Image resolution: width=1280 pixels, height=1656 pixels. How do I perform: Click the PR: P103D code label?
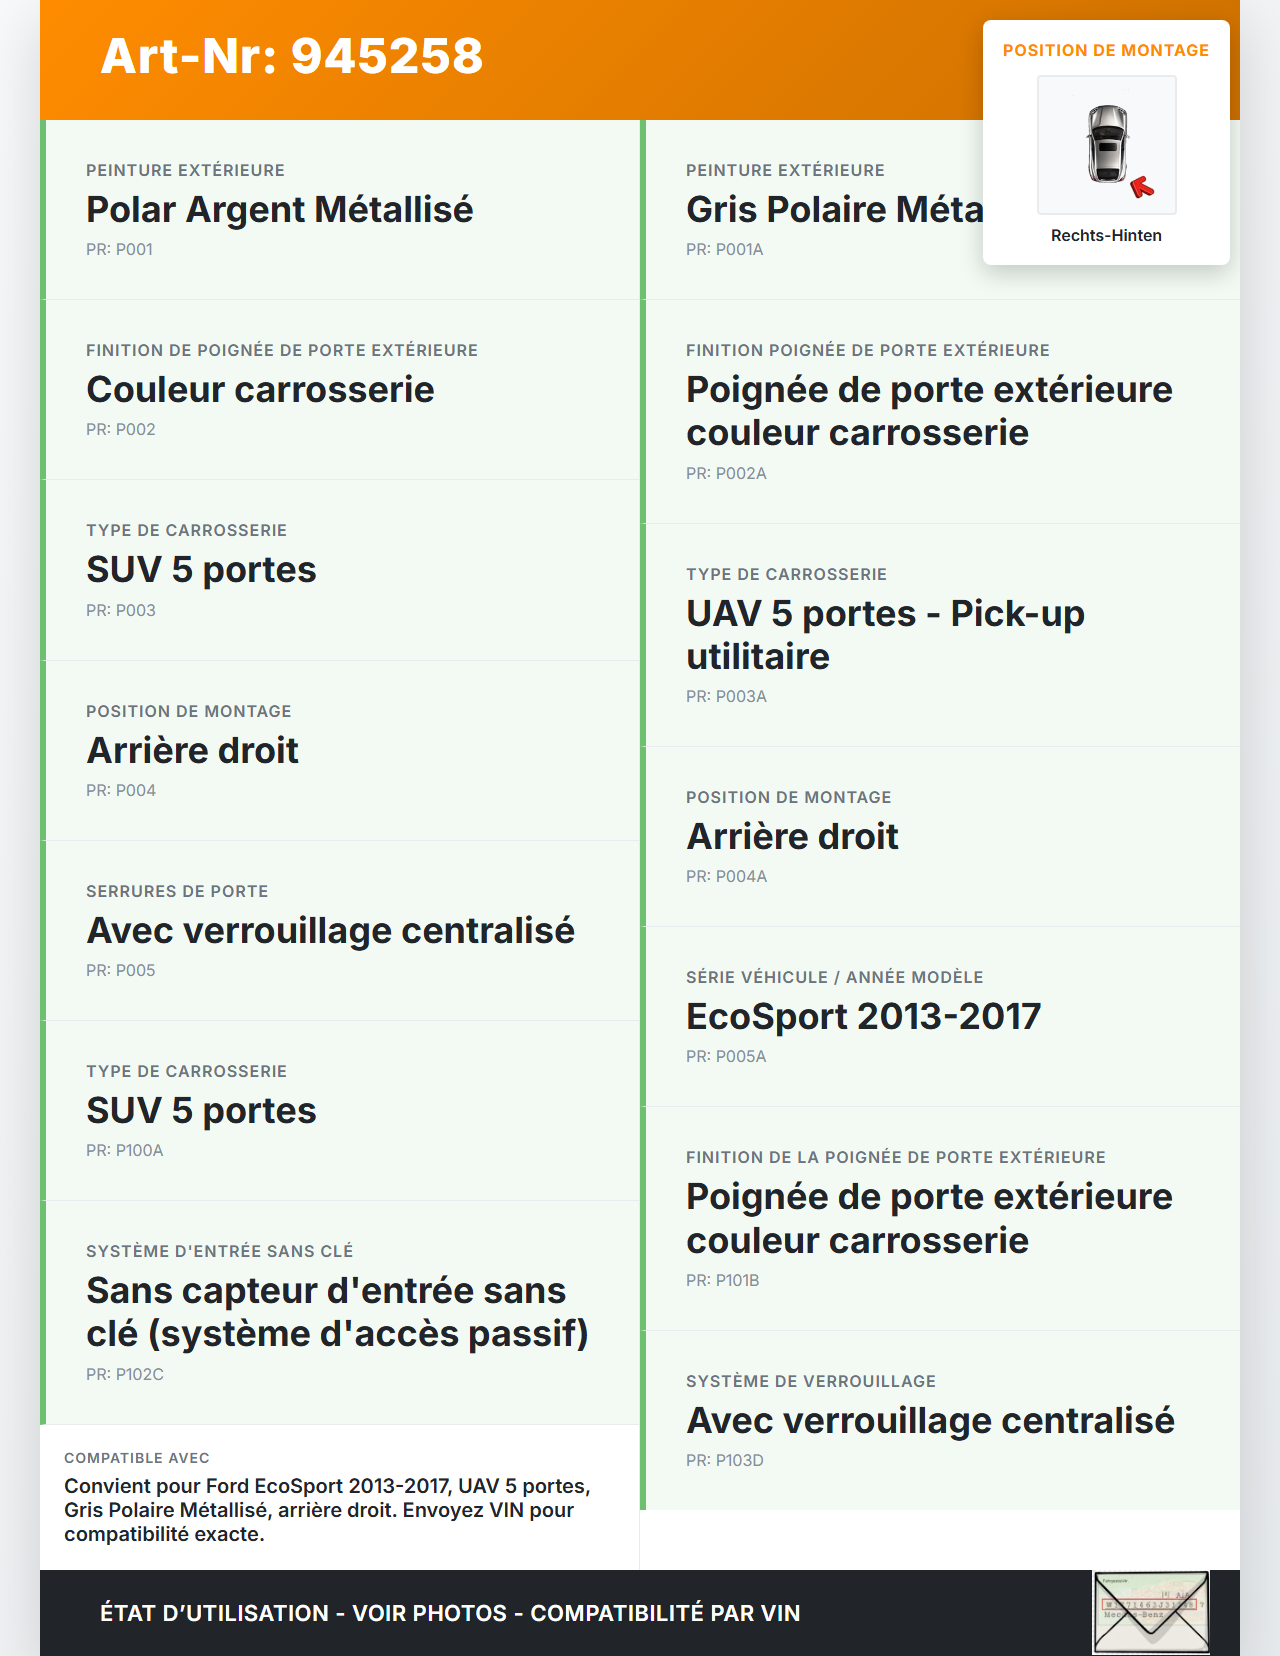click(725, 1460)
